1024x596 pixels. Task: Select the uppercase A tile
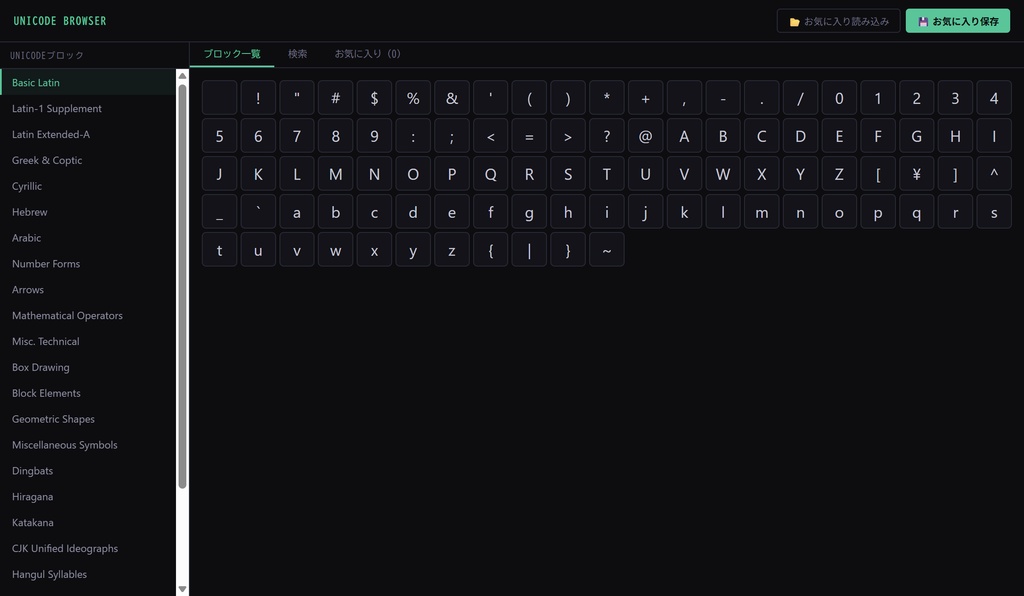684,136
